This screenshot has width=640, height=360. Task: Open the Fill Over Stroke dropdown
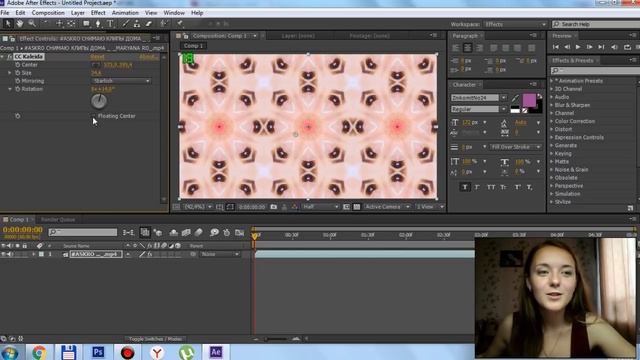point(516,147)
